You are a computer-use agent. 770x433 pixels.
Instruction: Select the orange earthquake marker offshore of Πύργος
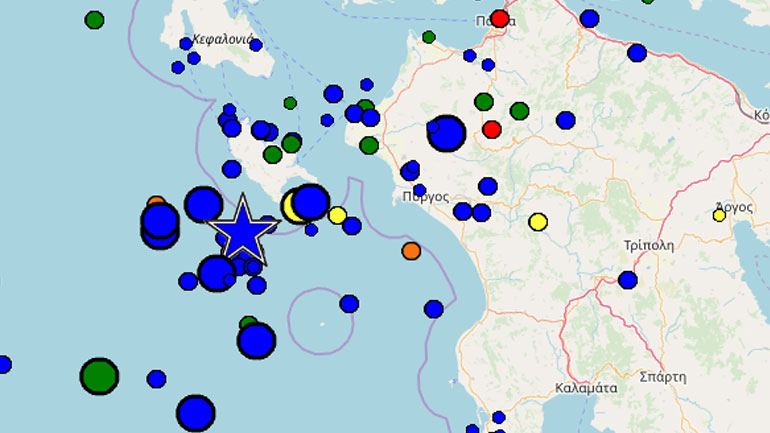pos(411,250)
